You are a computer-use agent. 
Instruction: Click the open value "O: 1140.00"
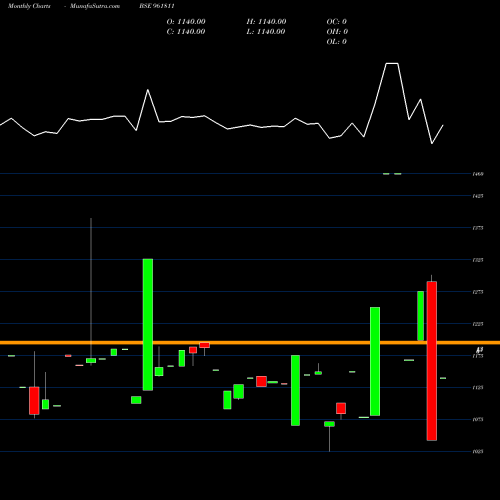click(186, 22)
